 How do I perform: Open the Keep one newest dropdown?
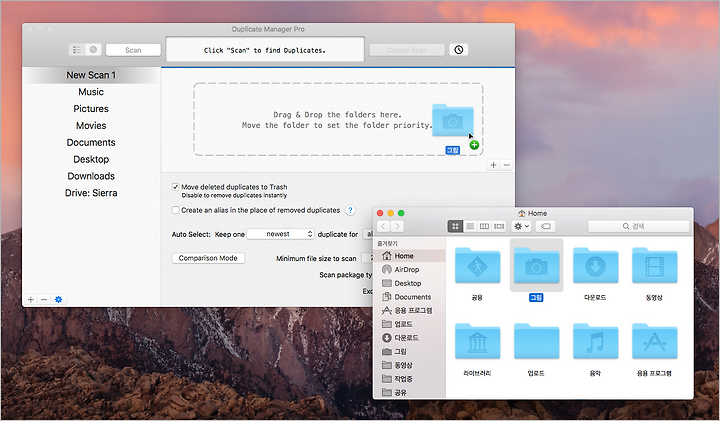281,234
